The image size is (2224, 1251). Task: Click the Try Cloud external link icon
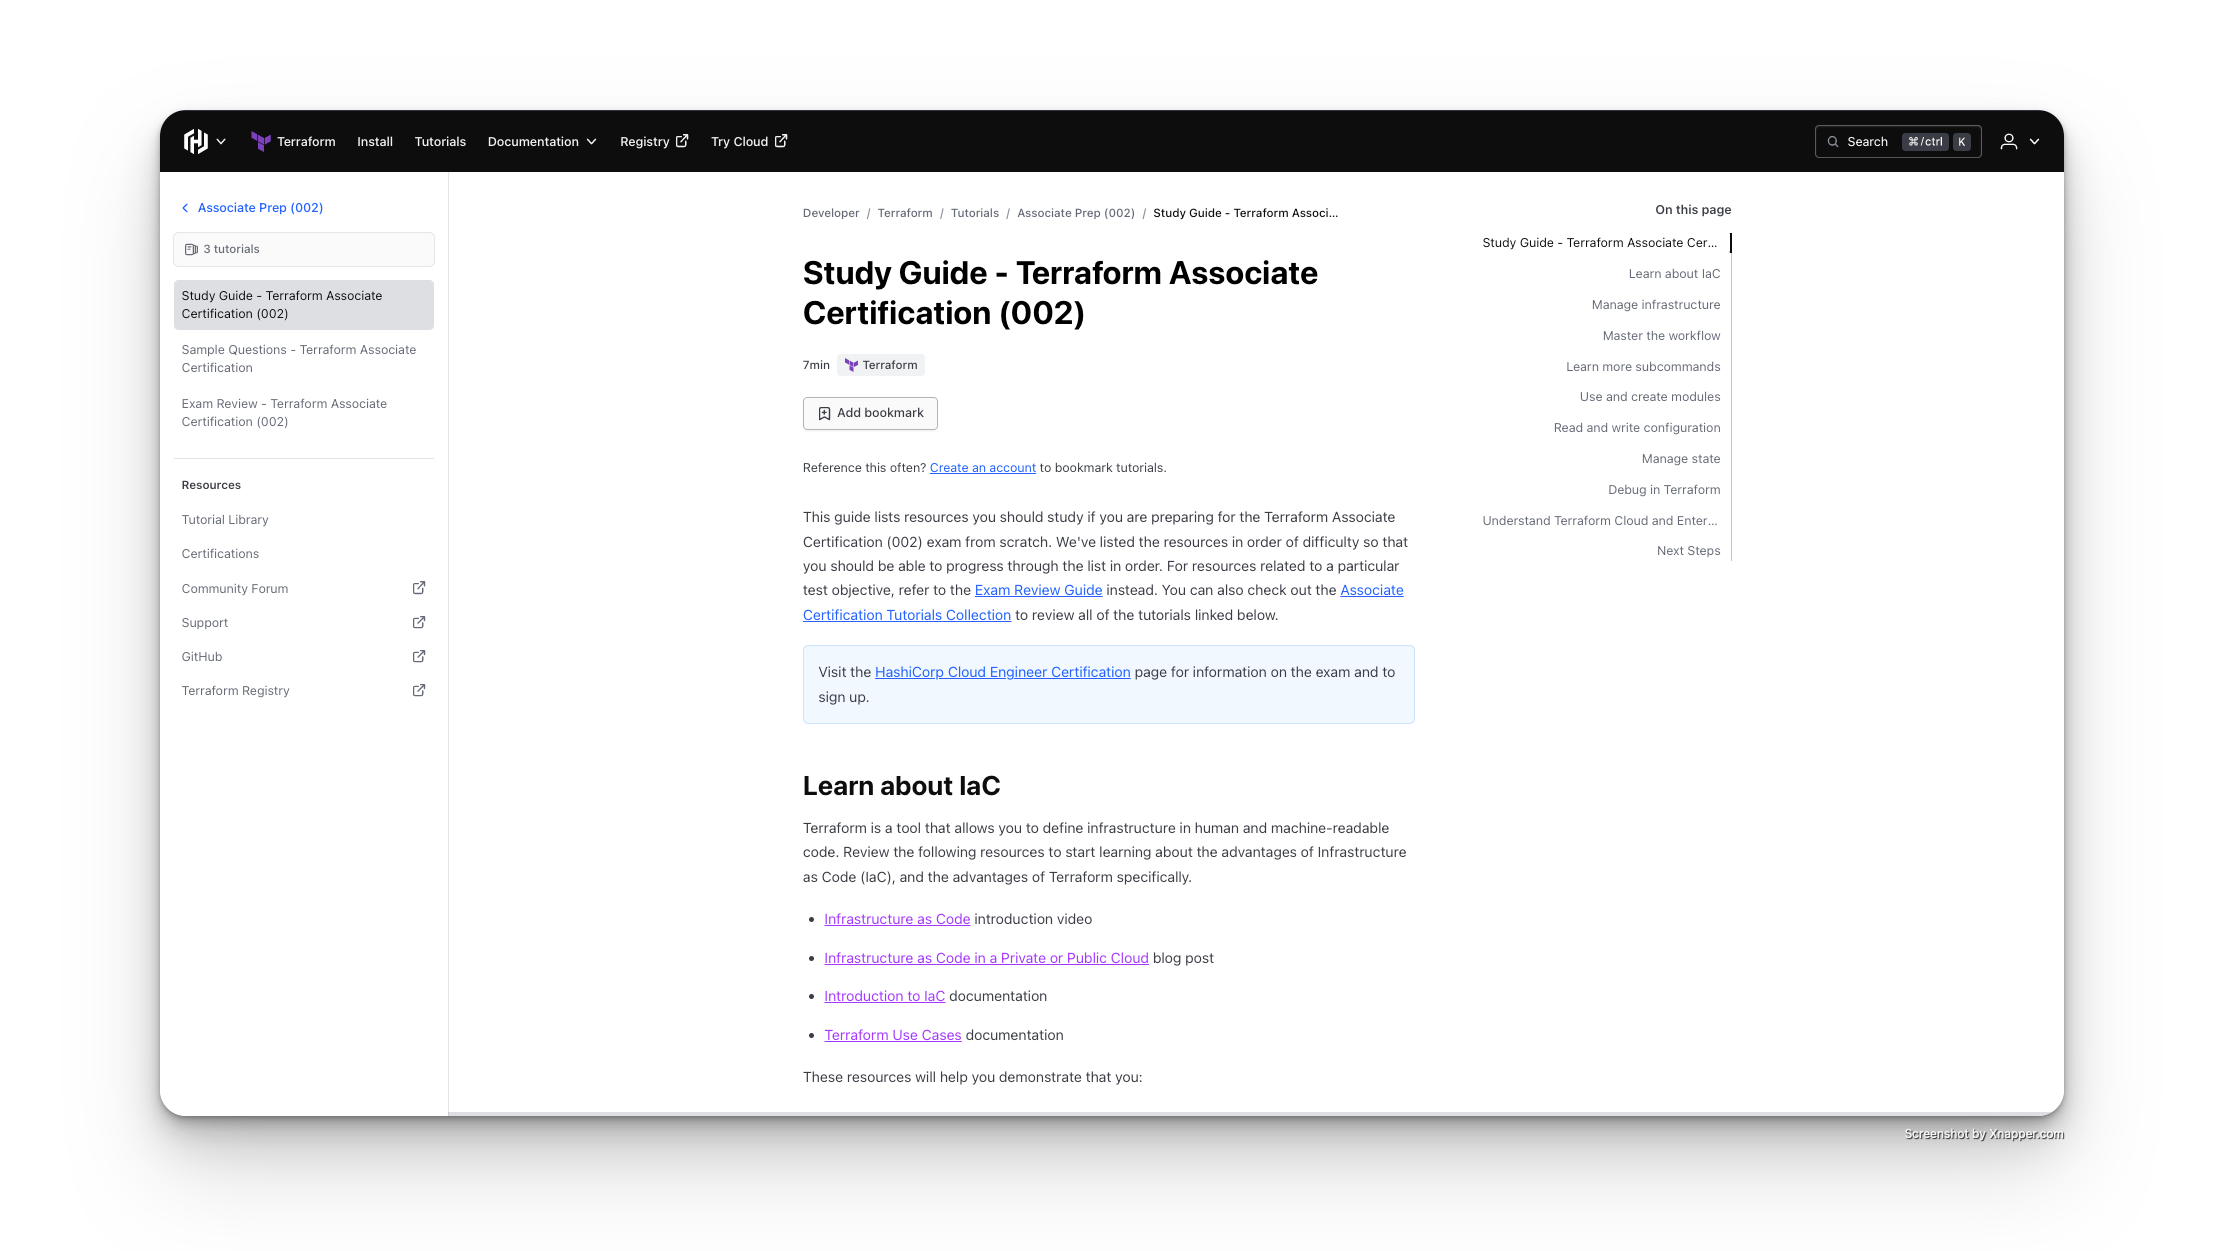781,141
